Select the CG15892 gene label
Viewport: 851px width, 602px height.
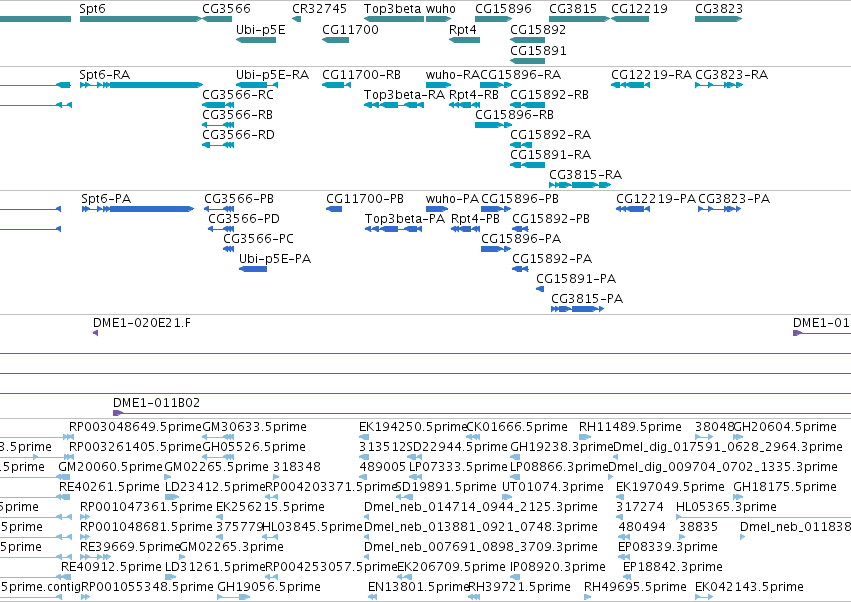point(538,29)
